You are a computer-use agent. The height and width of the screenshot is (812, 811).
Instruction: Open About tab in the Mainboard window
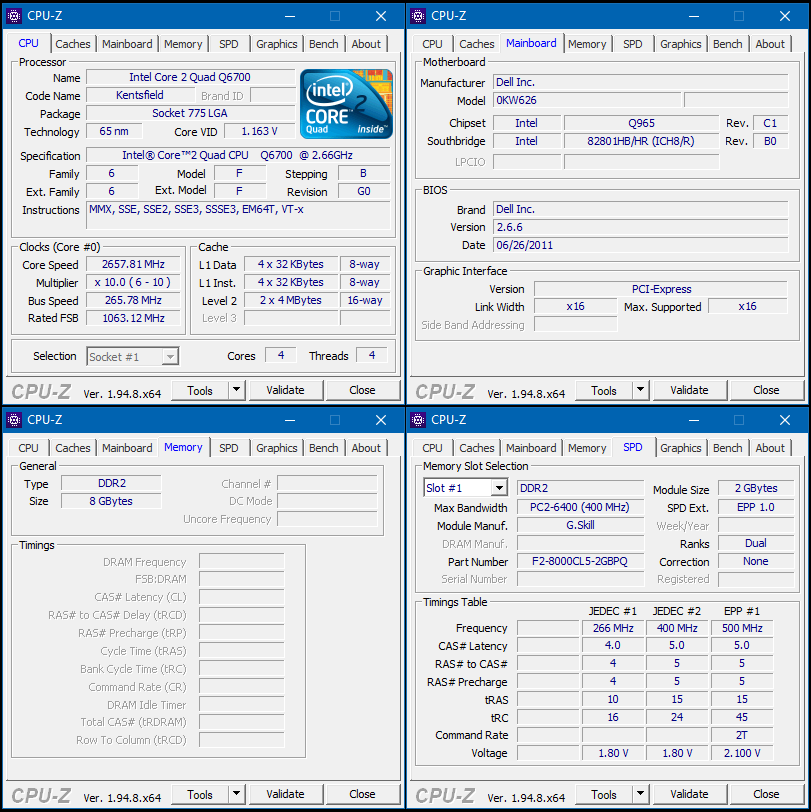click(x=770, y=44)
